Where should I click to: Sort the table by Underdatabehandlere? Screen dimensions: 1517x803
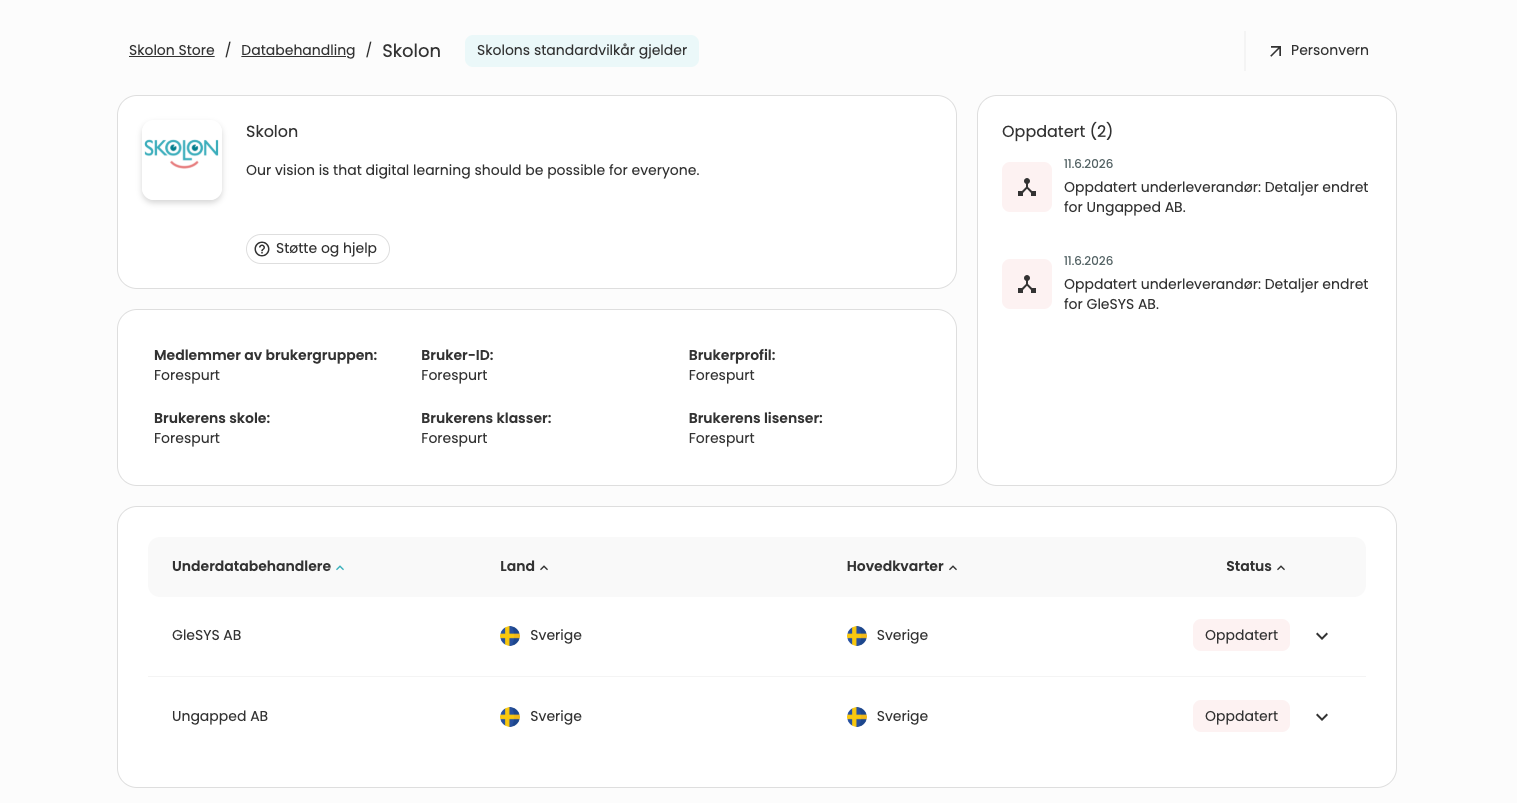(258, 566)
